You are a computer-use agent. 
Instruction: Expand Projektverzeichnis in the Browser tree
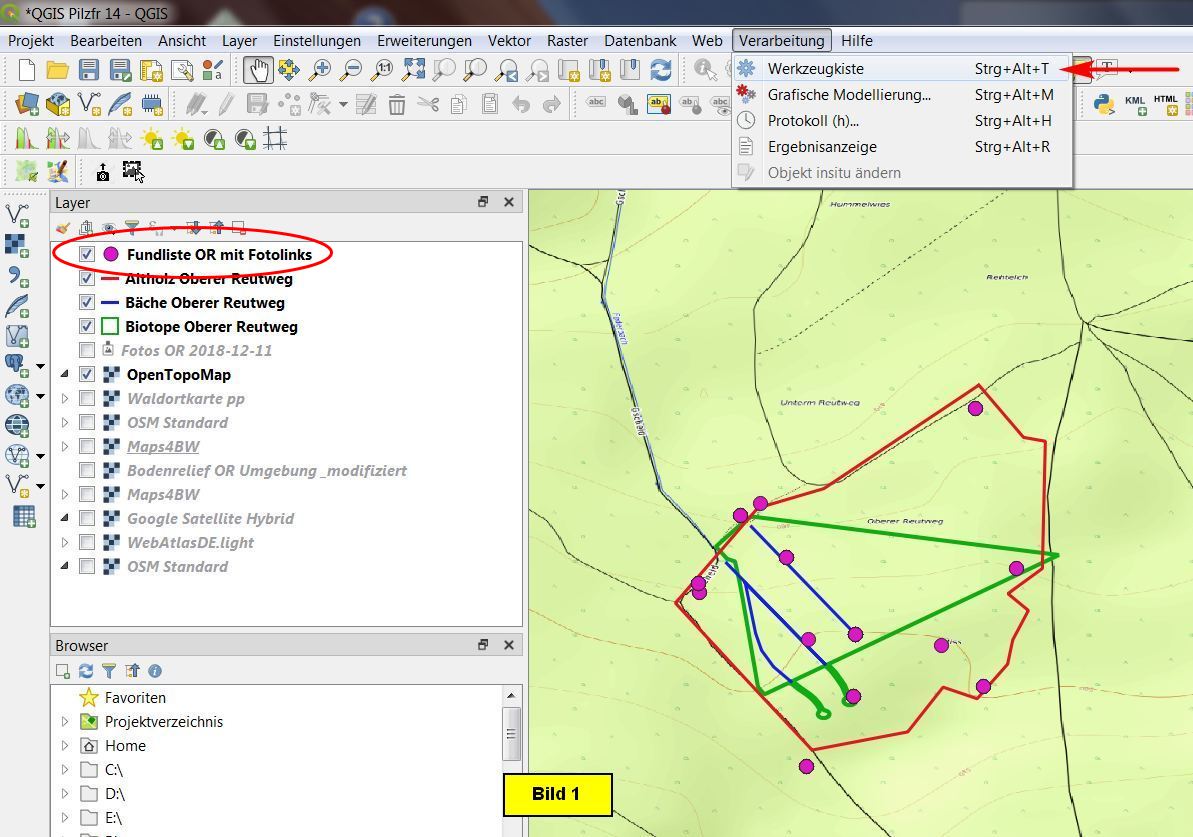65,722
